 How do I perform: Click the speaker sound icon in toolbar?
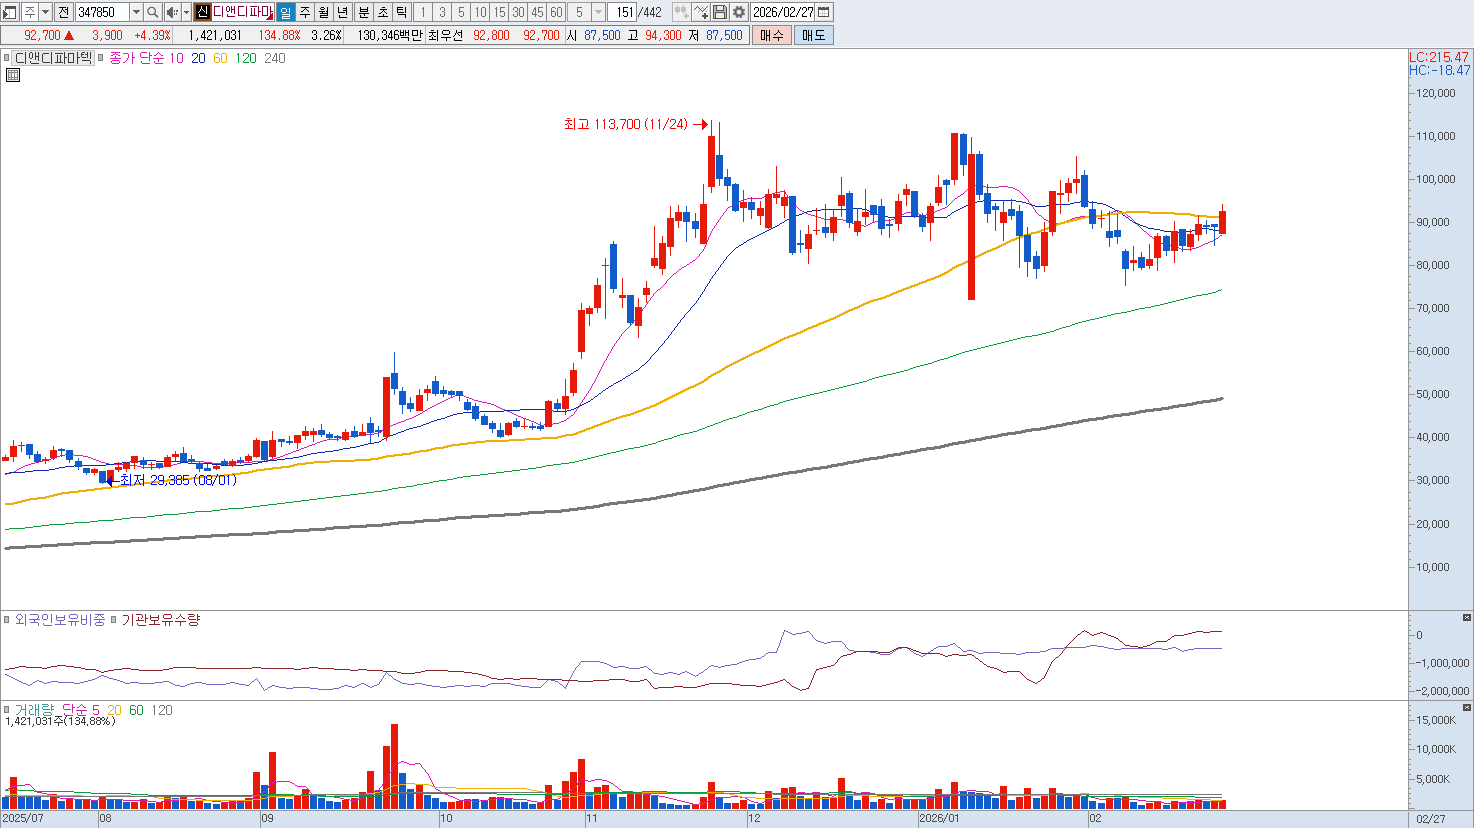coord(171,12)
